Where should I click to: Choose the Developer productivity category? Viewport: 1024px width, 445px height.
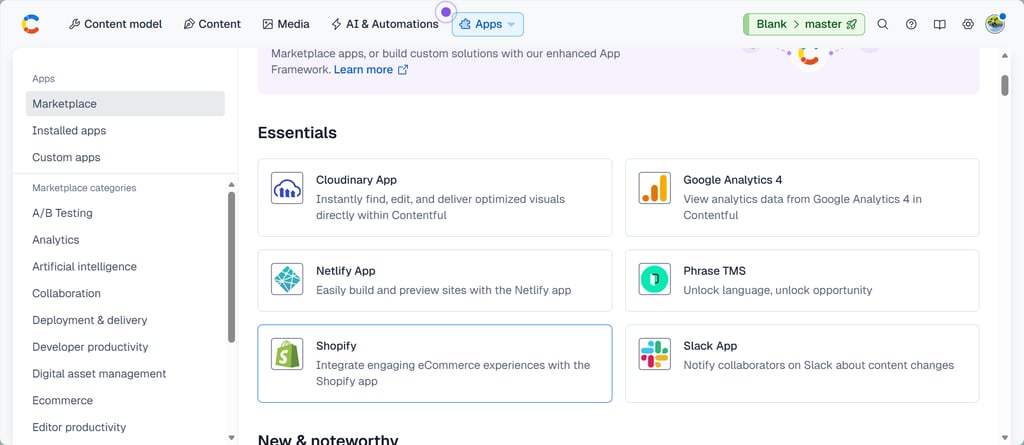click(x=90, y=347)
